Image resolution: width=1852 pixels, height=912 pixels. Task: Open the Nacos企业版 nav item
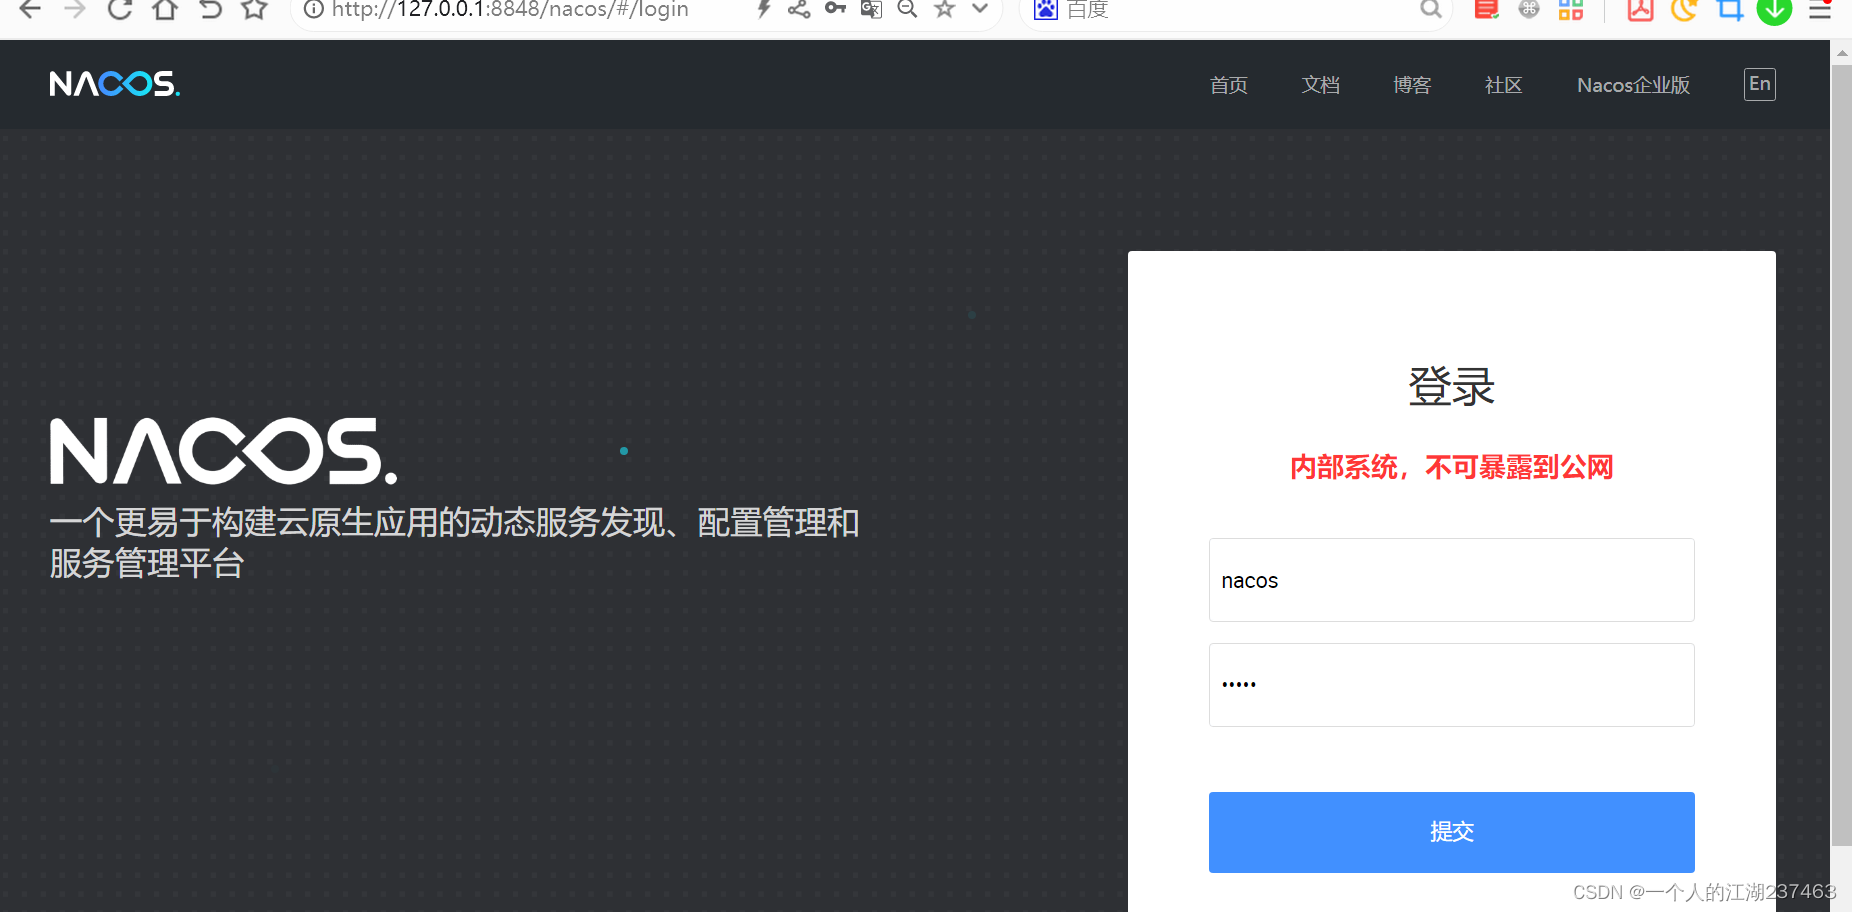(x=1634, y=85)
